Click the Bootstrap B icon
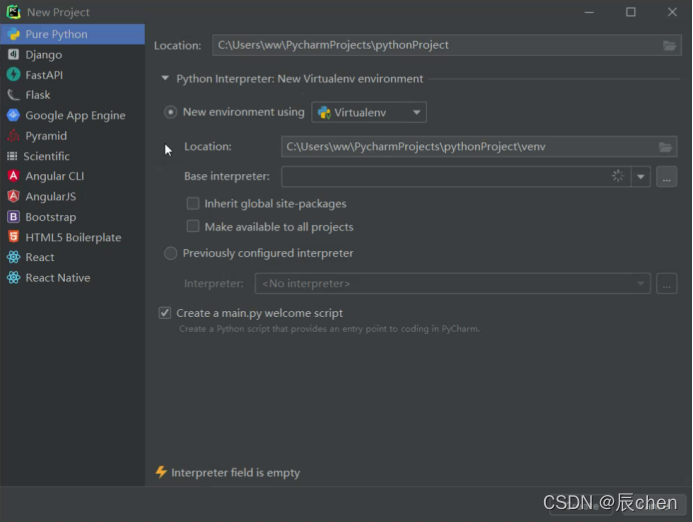This screenshot has width=693, height=522. coord(13,217)
